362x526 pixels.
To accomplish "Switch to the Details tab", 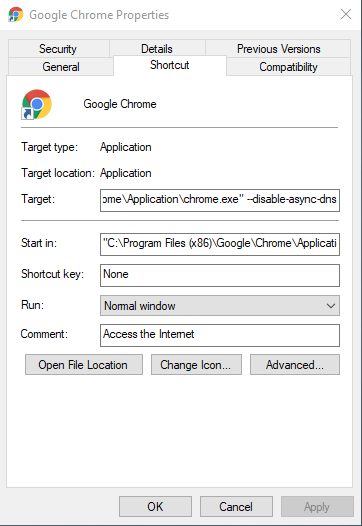I will click(157, 49).
